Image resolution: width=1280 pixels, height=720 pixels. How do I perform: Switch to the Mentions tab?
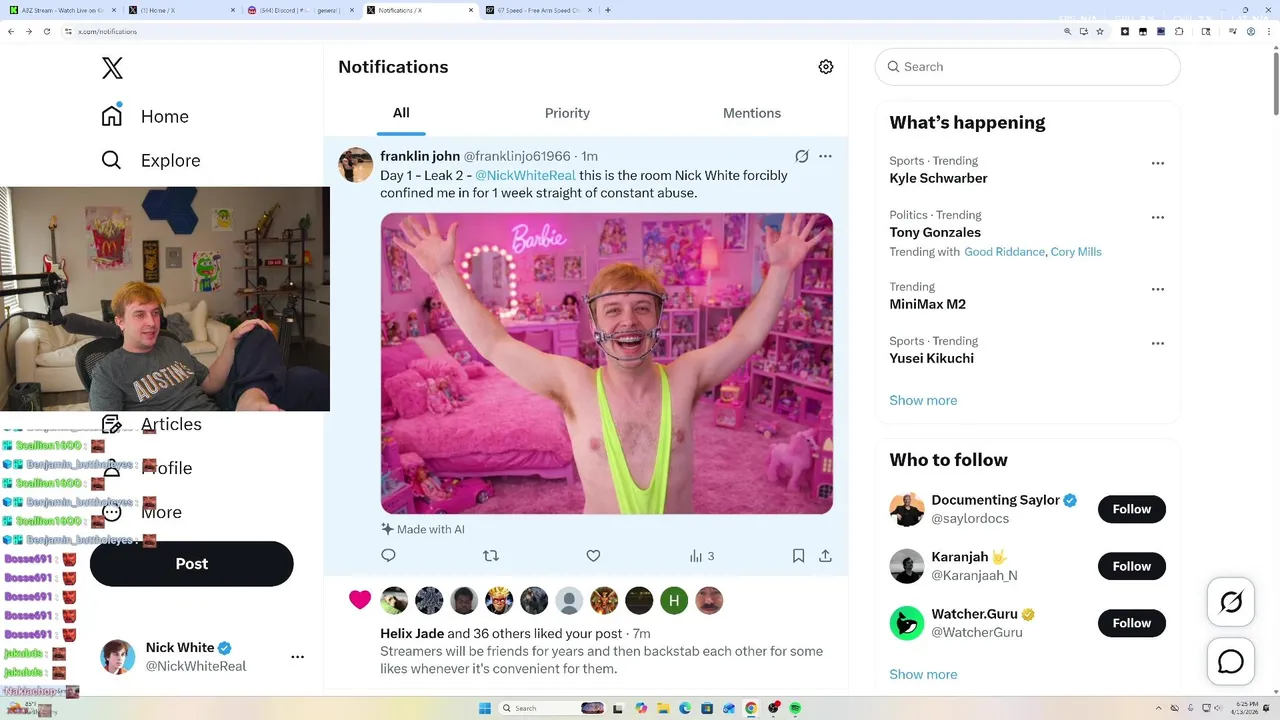tap(752, 113)
